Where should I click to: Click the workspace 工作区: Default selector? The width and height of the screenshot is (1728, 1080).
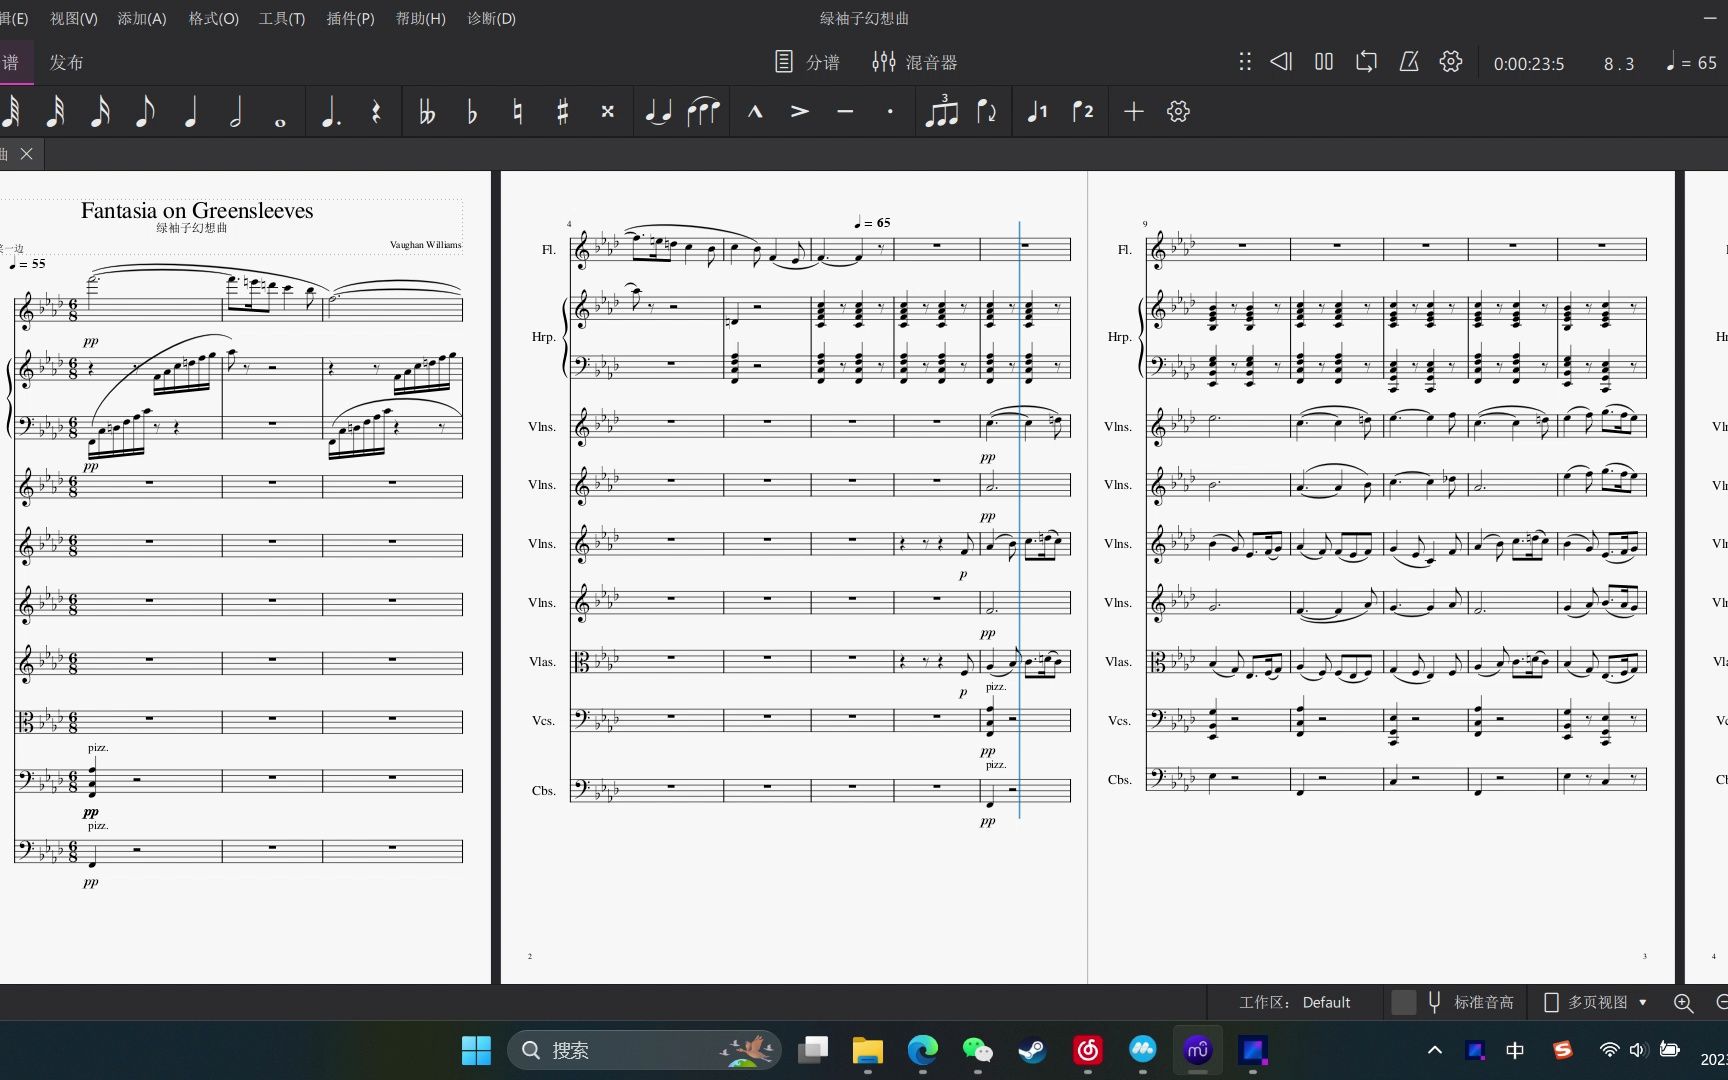click(1295, 1002)
